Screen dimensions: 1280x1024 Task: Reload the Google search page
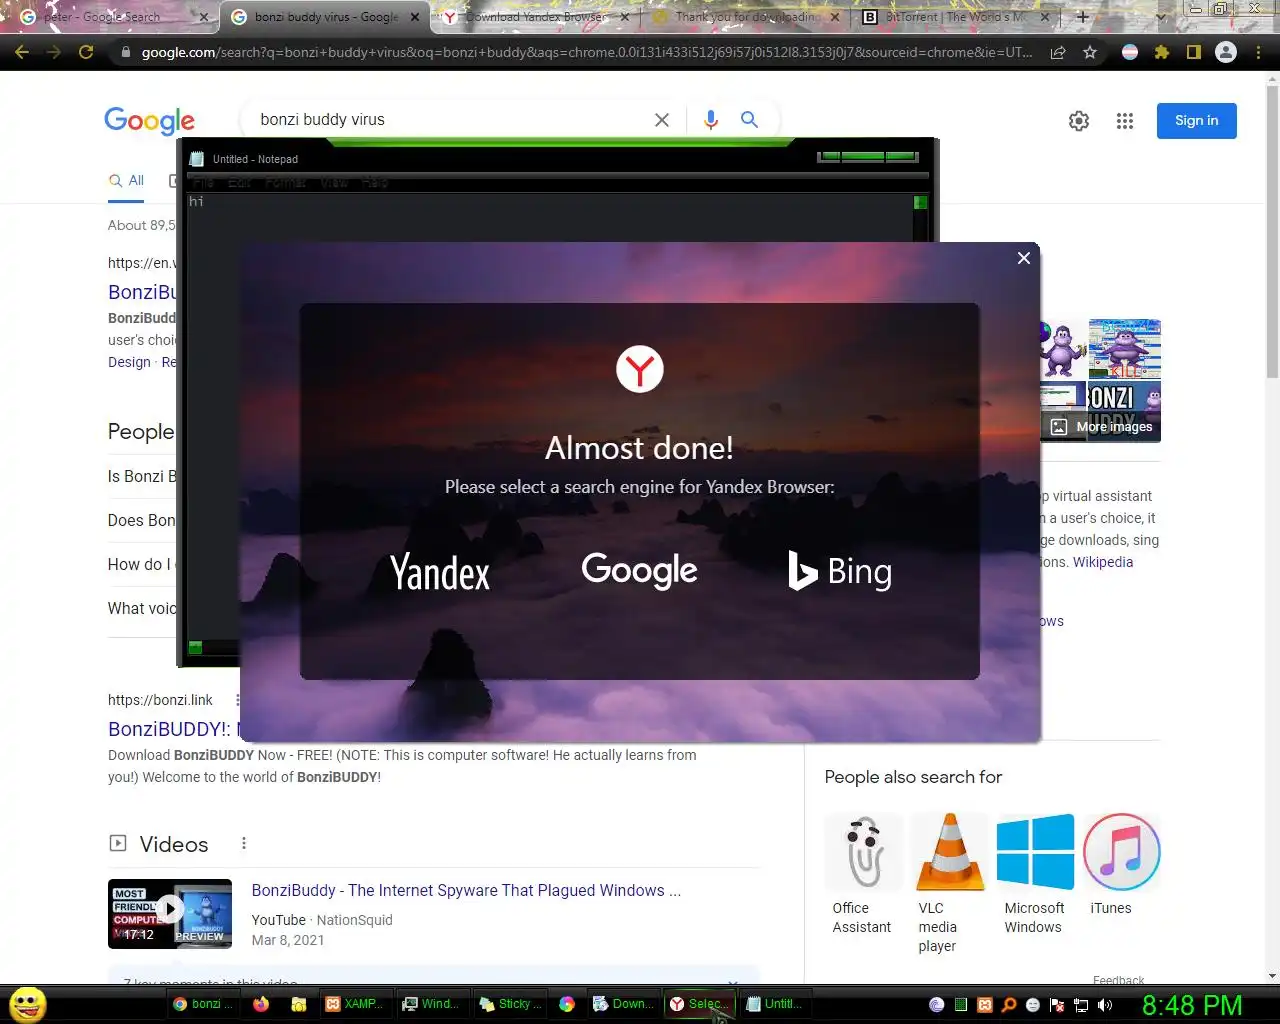click(86, 52)
